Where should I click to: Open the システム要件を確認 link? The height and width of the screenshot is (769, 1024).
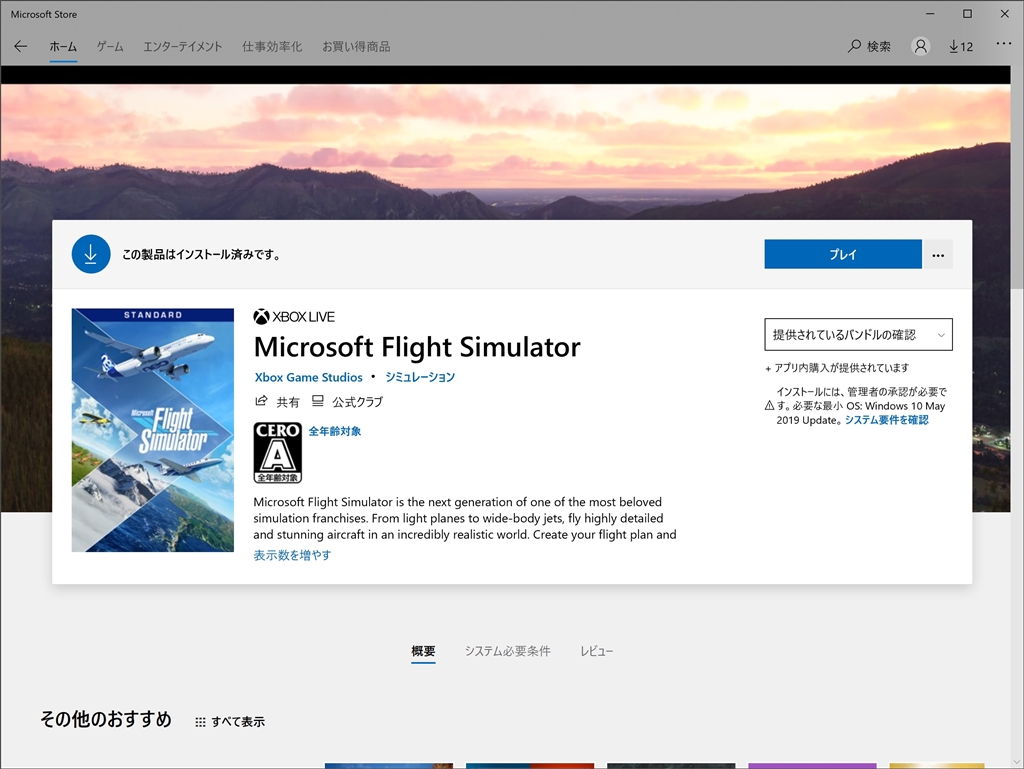[886, 420]
